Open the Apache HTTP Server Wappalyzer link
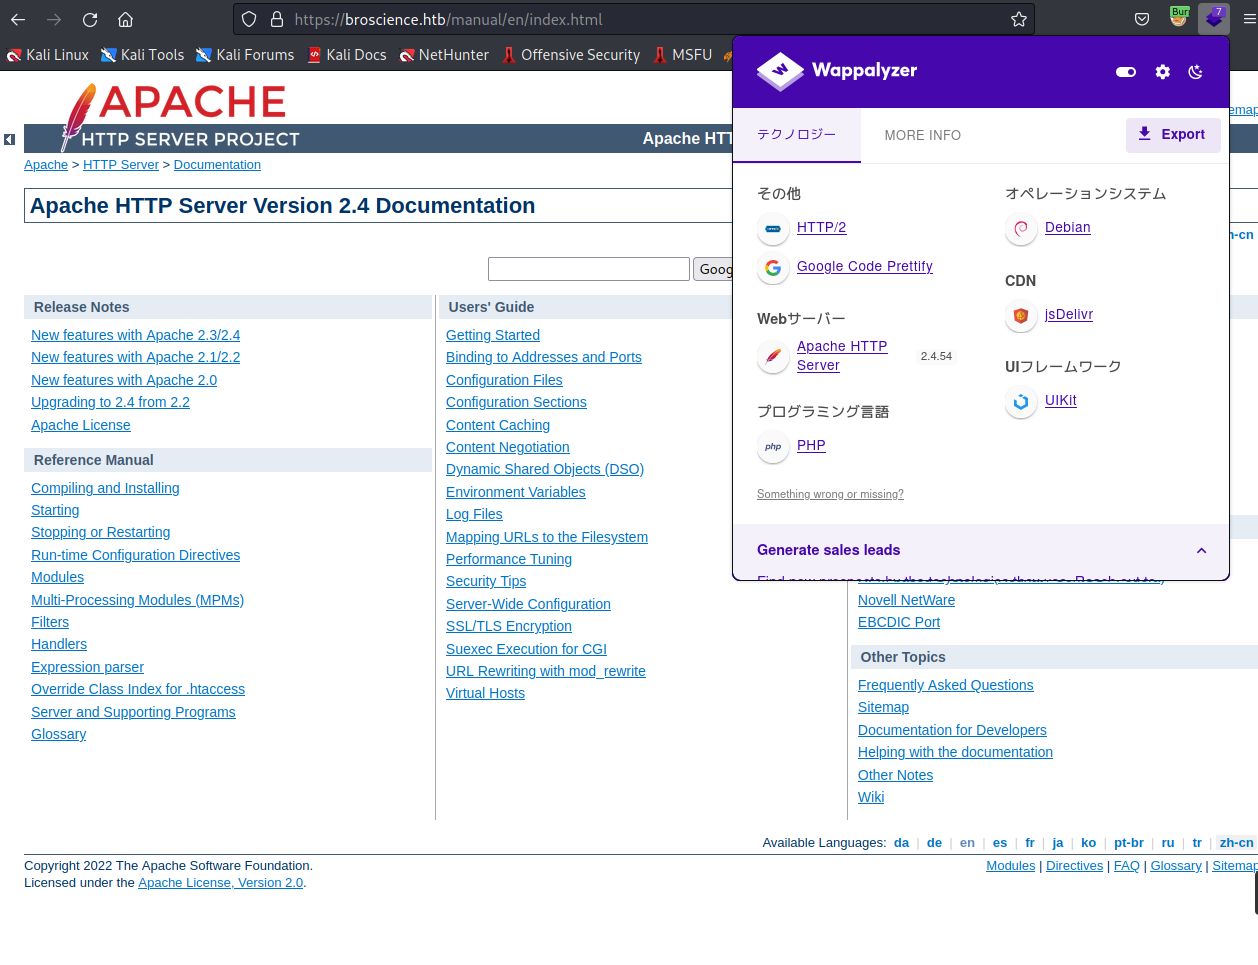Image resolution: width=1258 pixels, height=965 pixels. pos(842,356)
